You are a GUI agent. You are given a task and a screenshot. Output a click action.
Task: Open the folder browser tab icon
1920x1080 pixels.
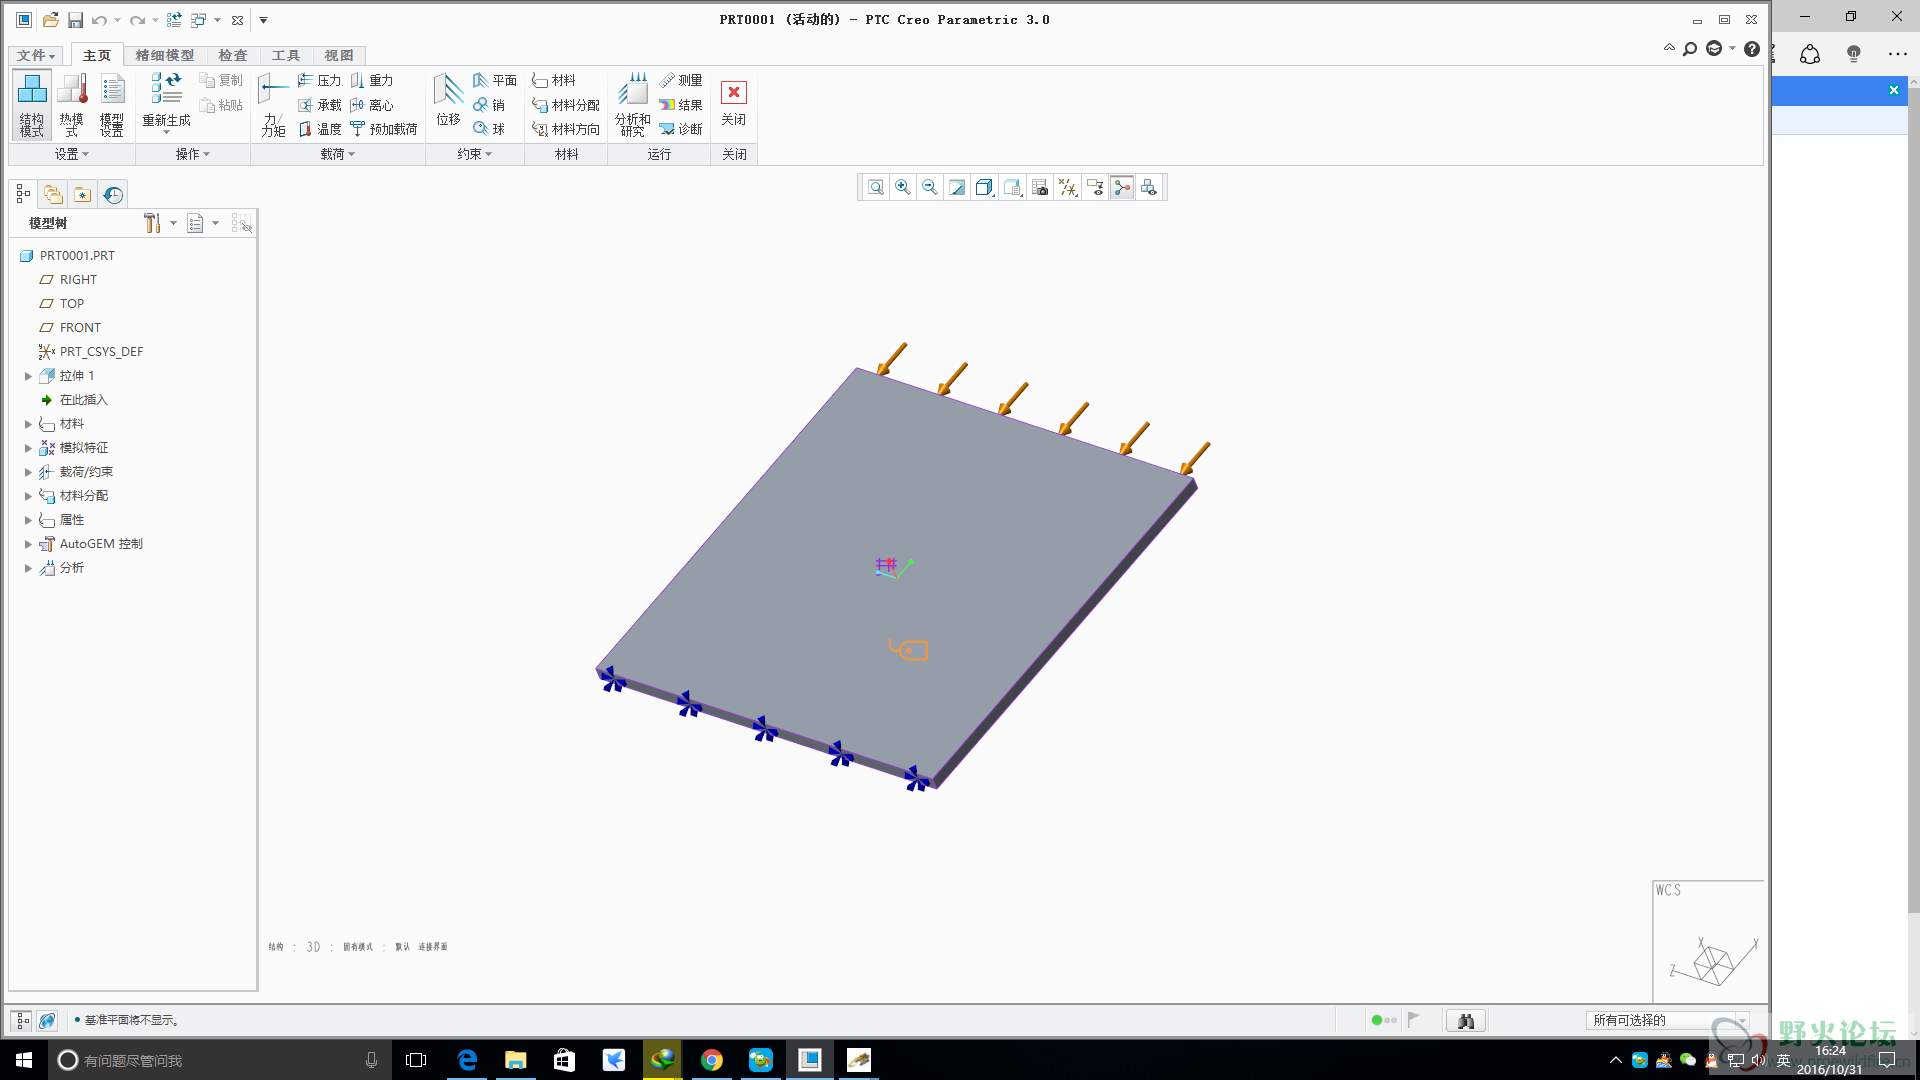click(x=53, y=194)
